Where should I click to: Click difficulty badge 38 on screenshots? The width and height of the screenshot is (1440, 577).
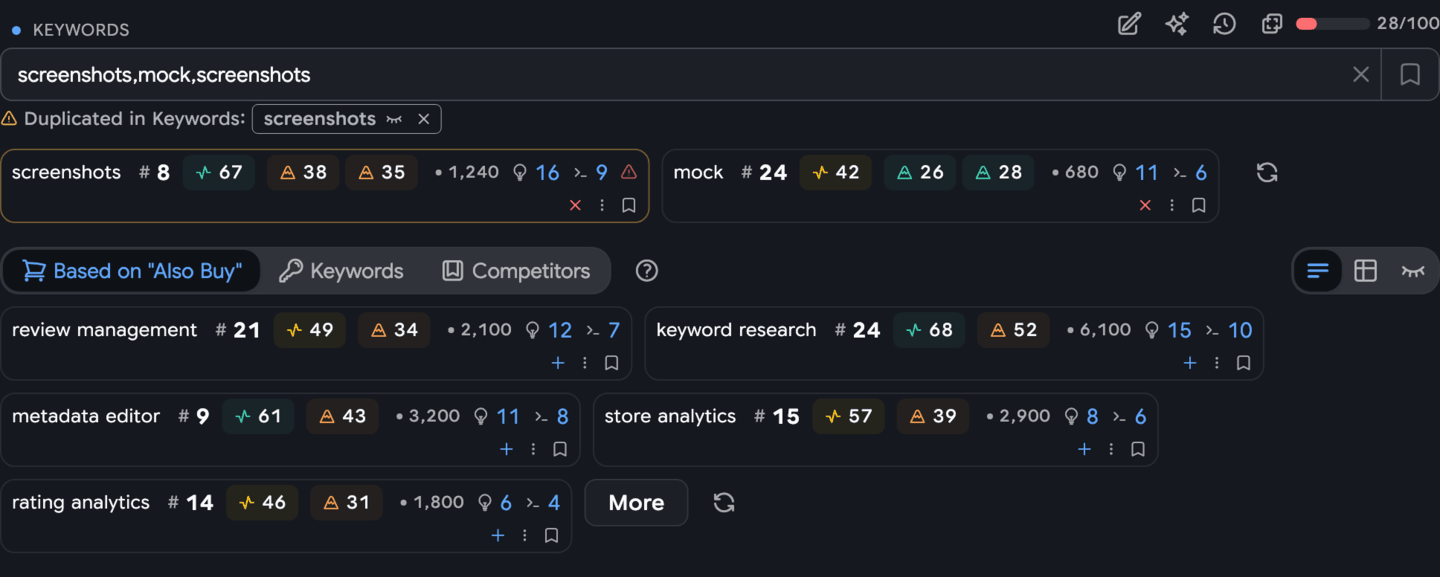coord(303,172)
